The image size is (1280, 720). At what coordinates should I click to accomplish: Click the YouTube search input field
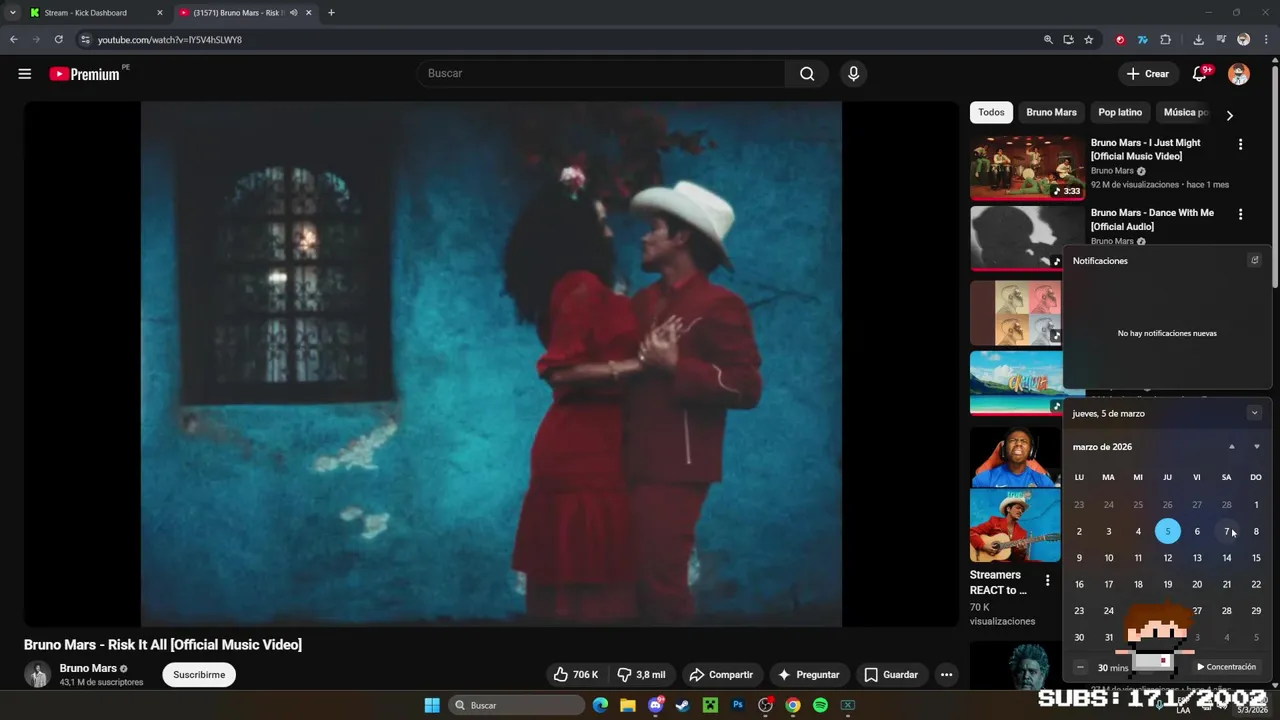pos(600,74)
